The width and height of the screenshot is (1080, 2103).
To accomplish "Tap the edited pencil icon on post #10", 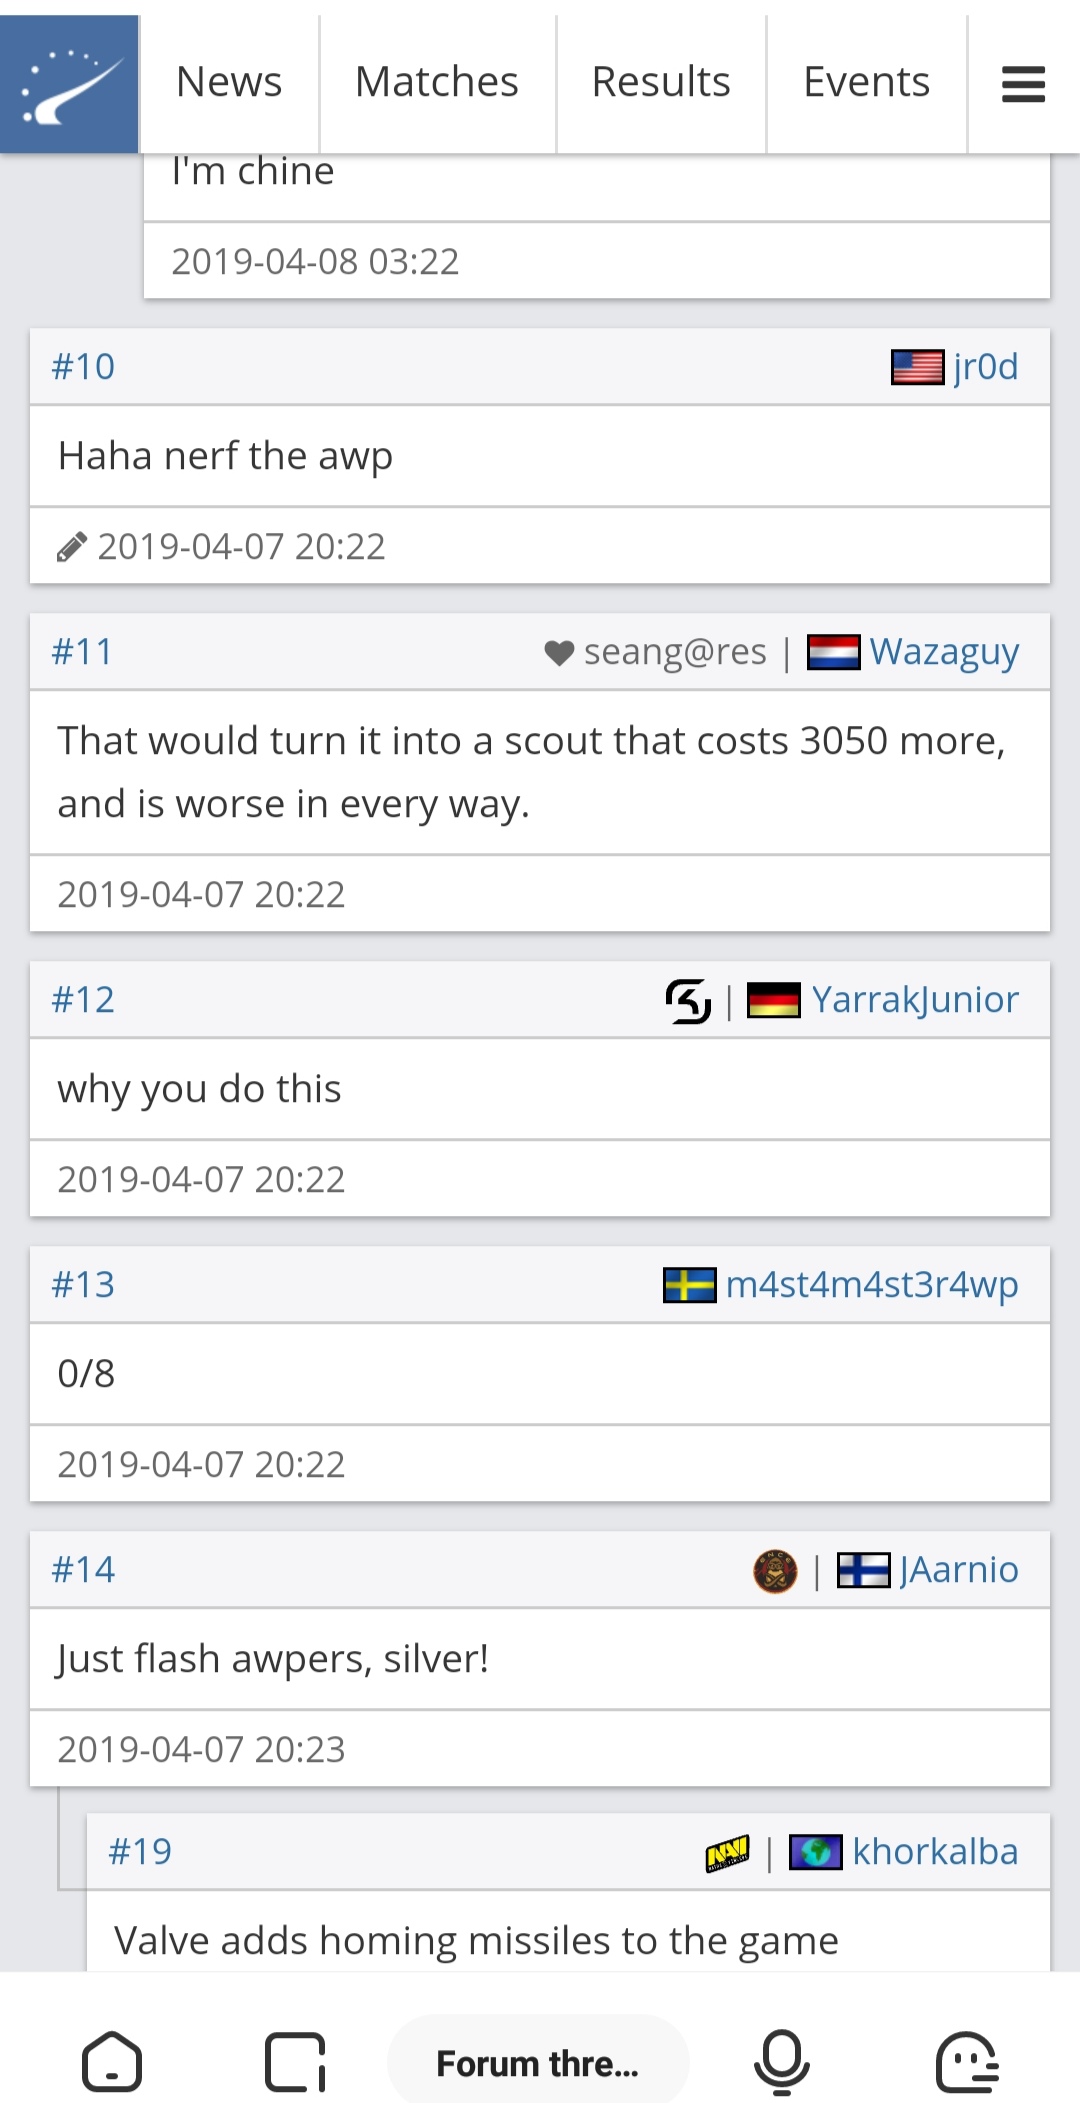I will [x=71, y=547].
